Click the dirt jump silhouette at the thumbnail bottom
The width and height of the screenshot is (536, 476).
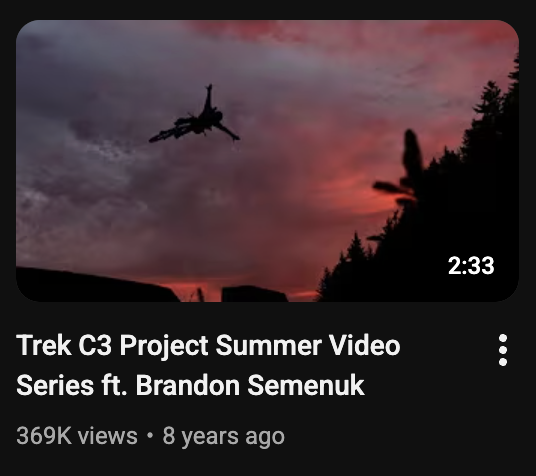click(x=97, y=285)
